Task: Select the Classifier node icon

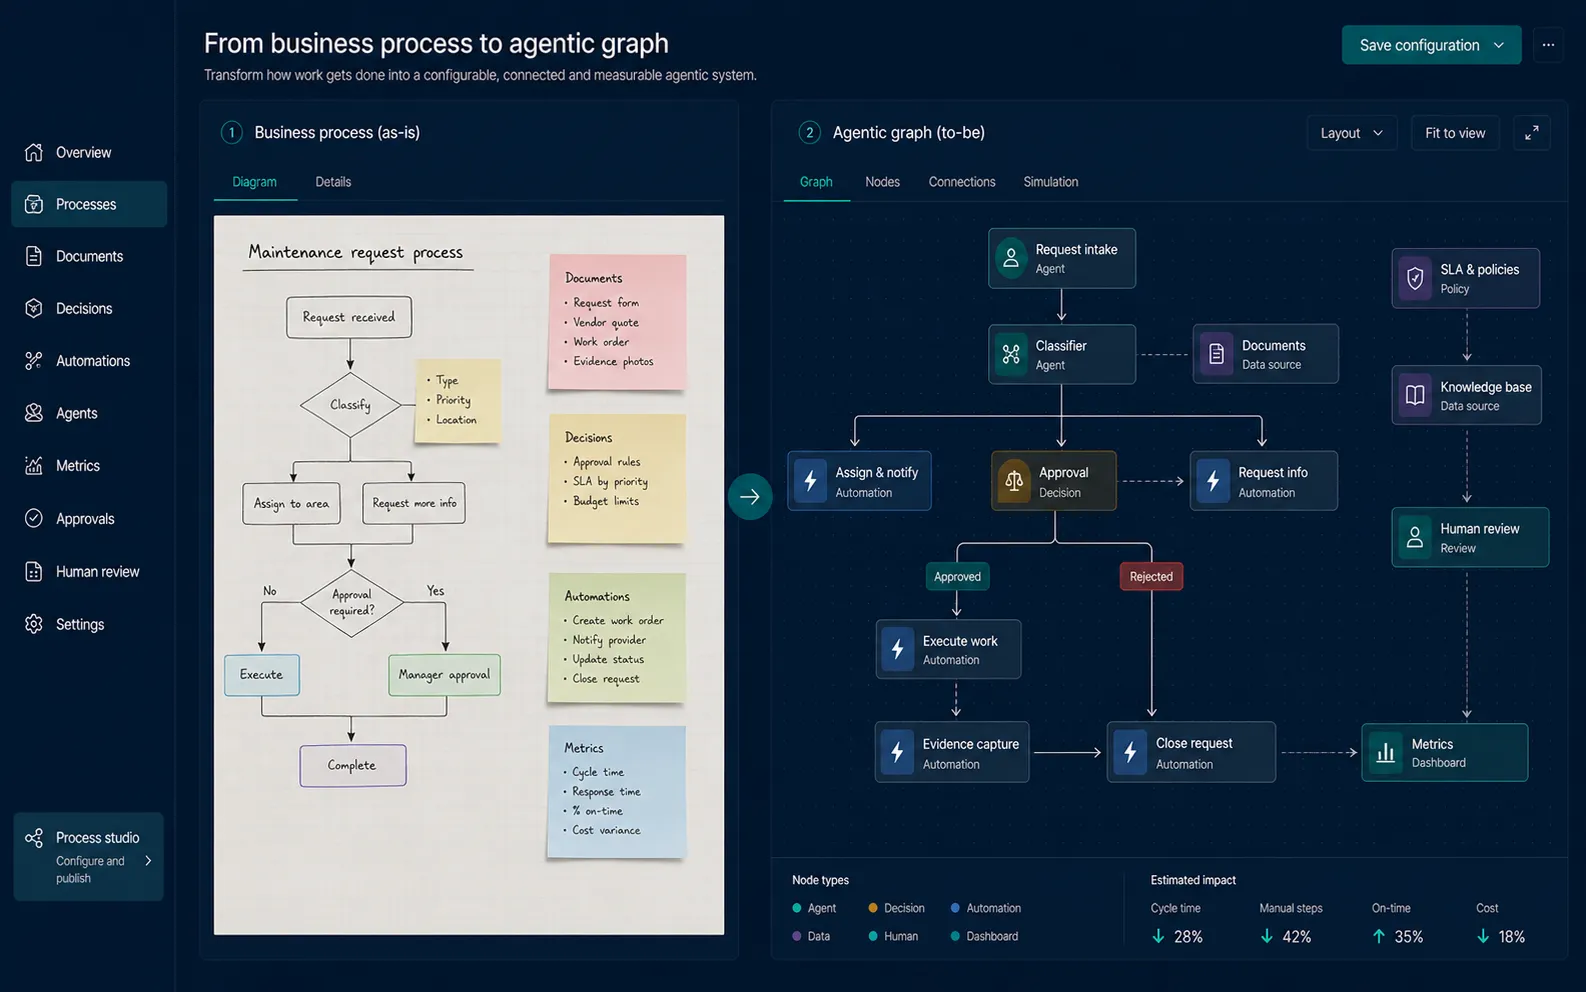Action: click(1011, 354)
